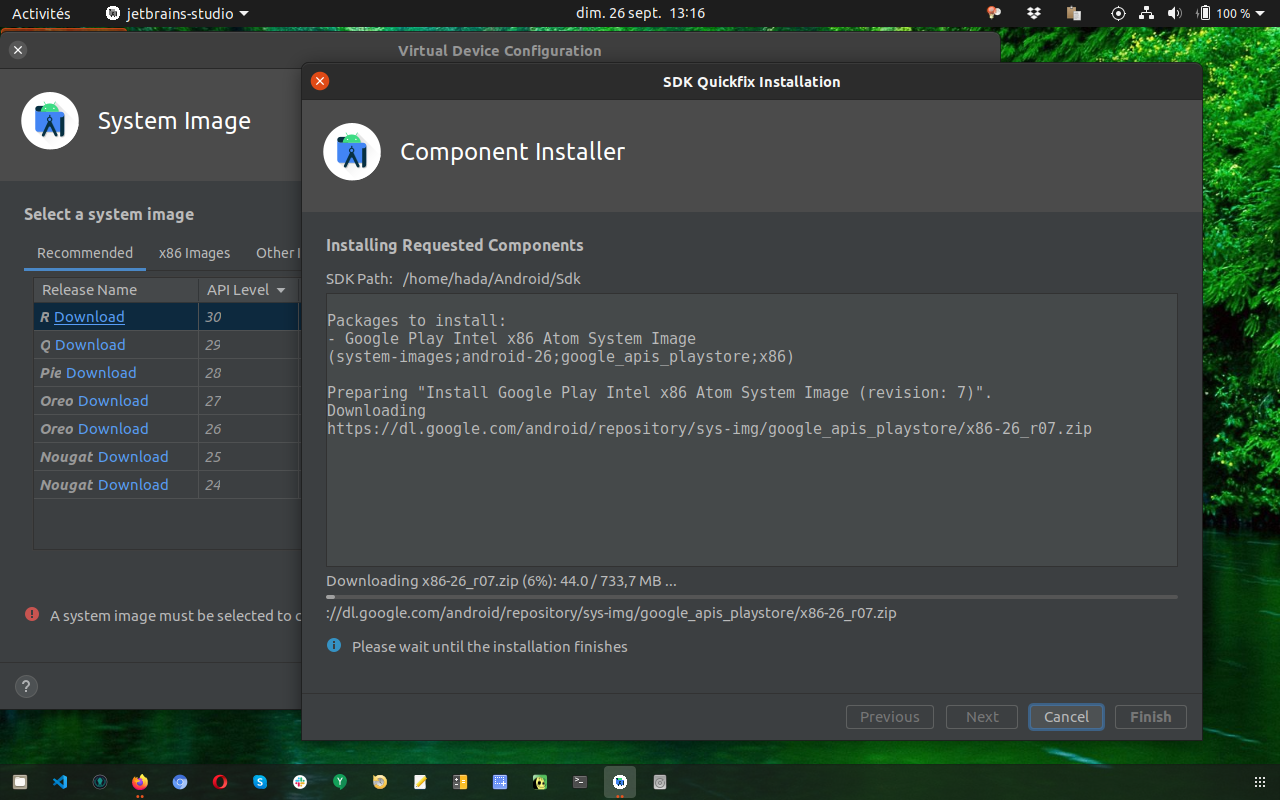Click the Dropbox tray icon
Screen dimensions: 1280x800
click(1034, 13)
